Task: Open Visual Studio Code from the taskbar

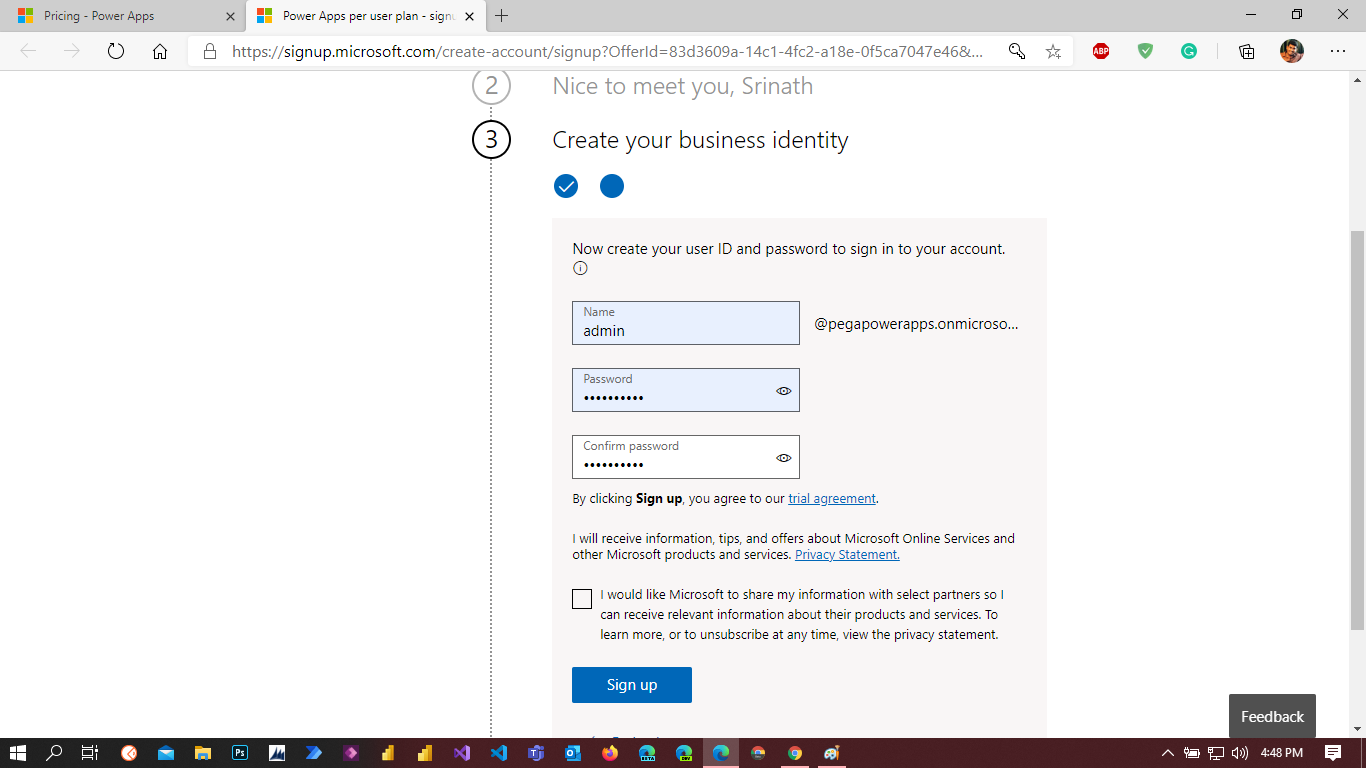Action: (497, 753)
